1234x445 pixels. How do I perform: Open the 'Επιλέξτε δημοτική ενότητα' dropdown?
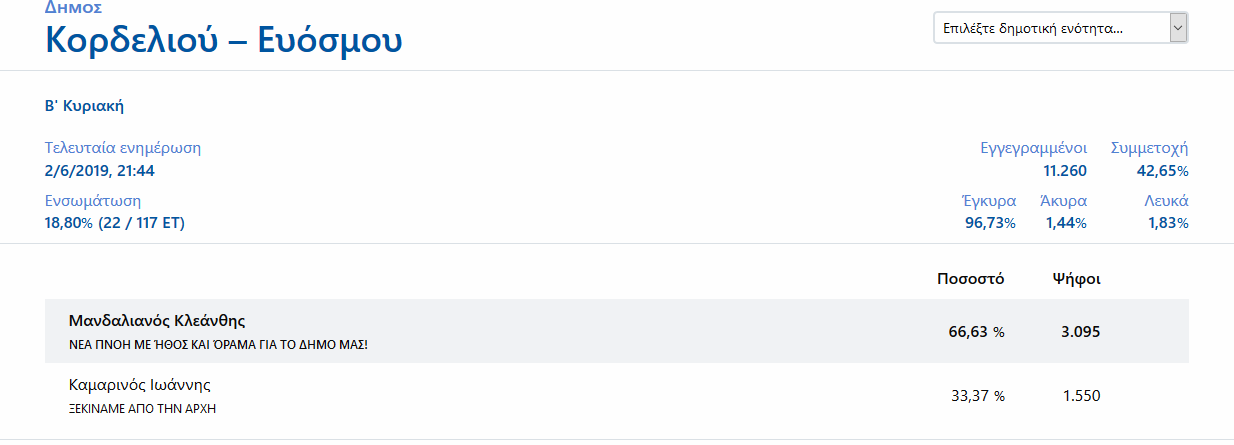pos(1050,28)
